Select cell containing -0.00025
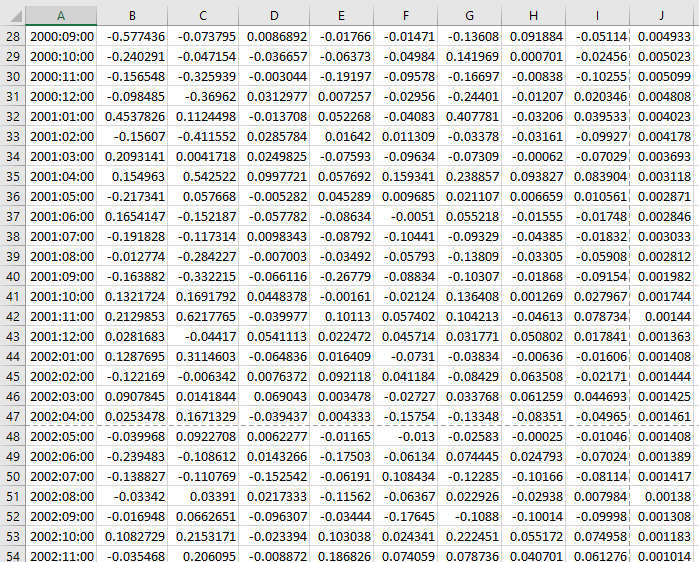The width and height of the screenshot is (699, 562). pyautogui.click(x=533, y=436)
